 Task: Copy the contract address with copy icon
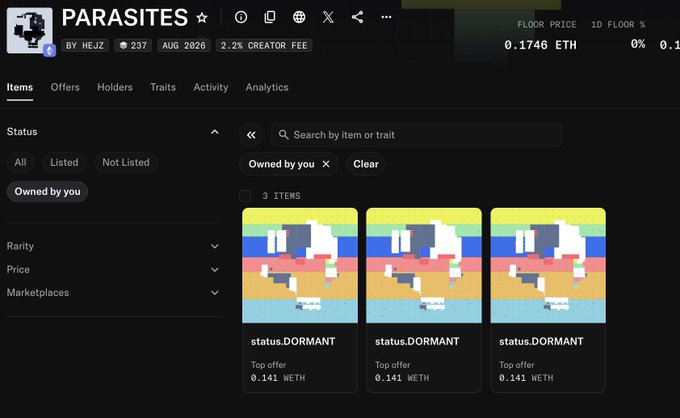tap(270, 17)
